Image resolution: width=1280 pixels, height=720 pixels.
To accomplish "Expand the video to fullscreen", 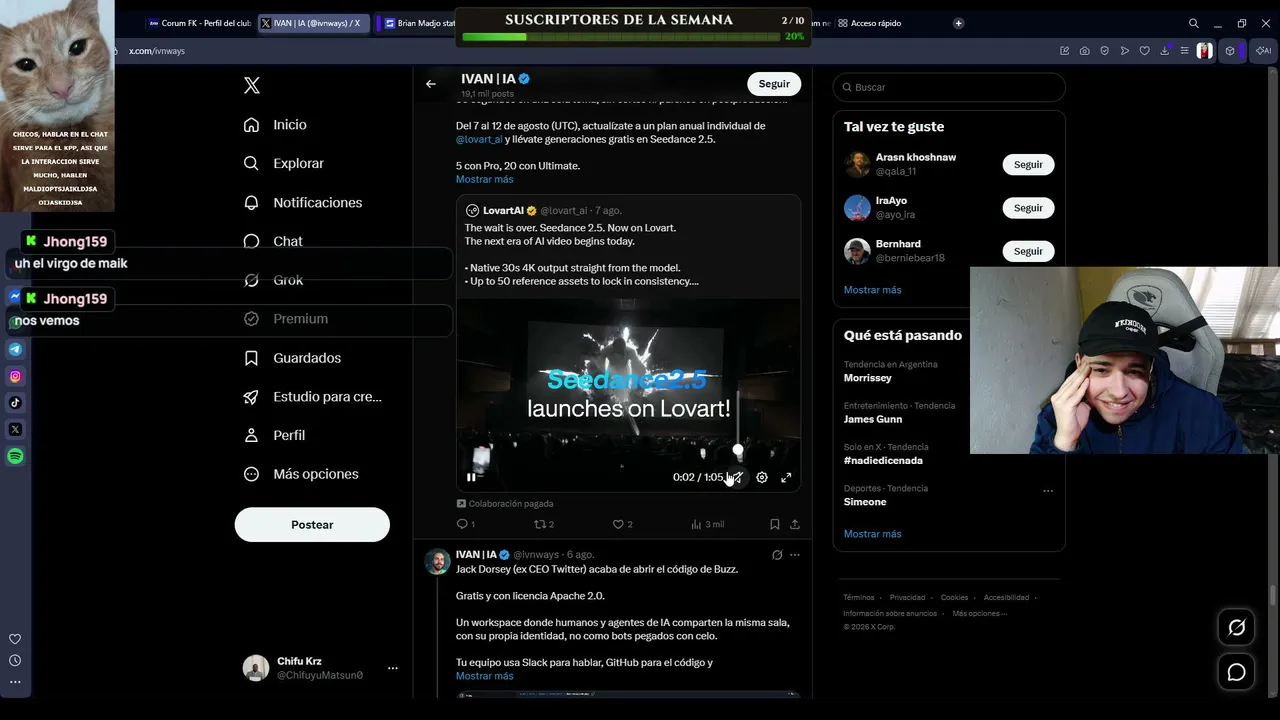I will click(x=786, y=477).
